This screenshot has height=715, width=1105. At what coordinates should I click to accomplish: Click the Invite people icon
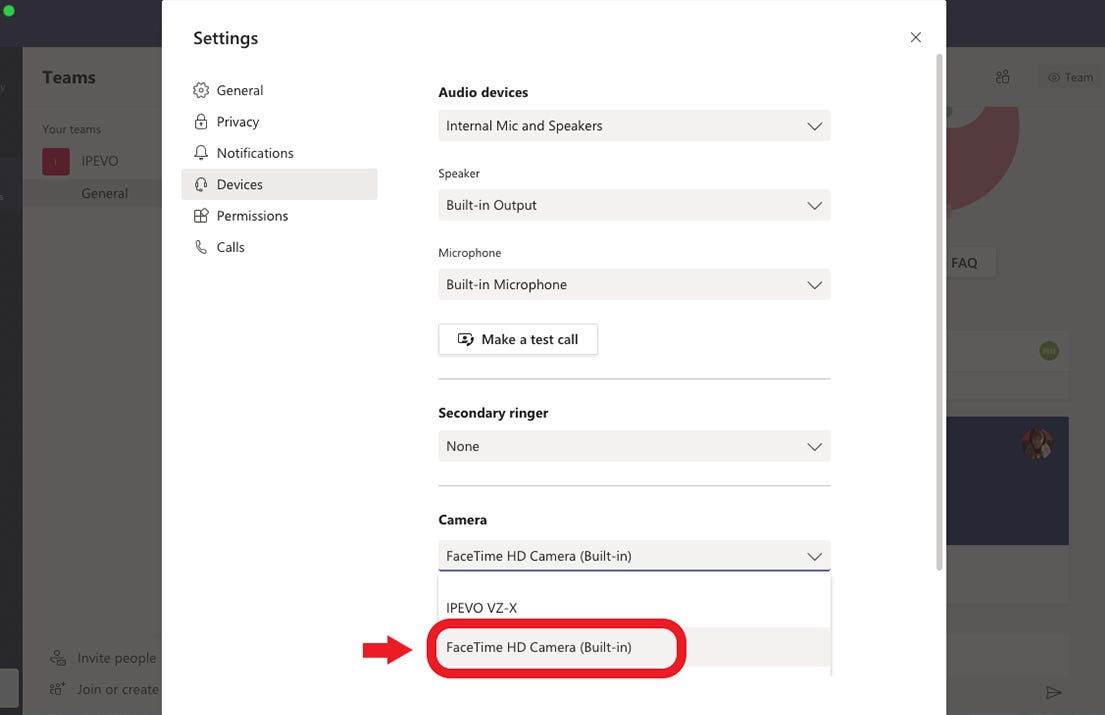coord(58,658)
